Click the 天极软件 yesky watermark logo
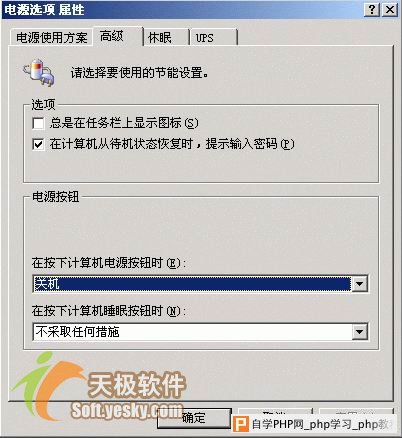The height and width of the screenshot is (438, 402). click(x=100, y=387)
